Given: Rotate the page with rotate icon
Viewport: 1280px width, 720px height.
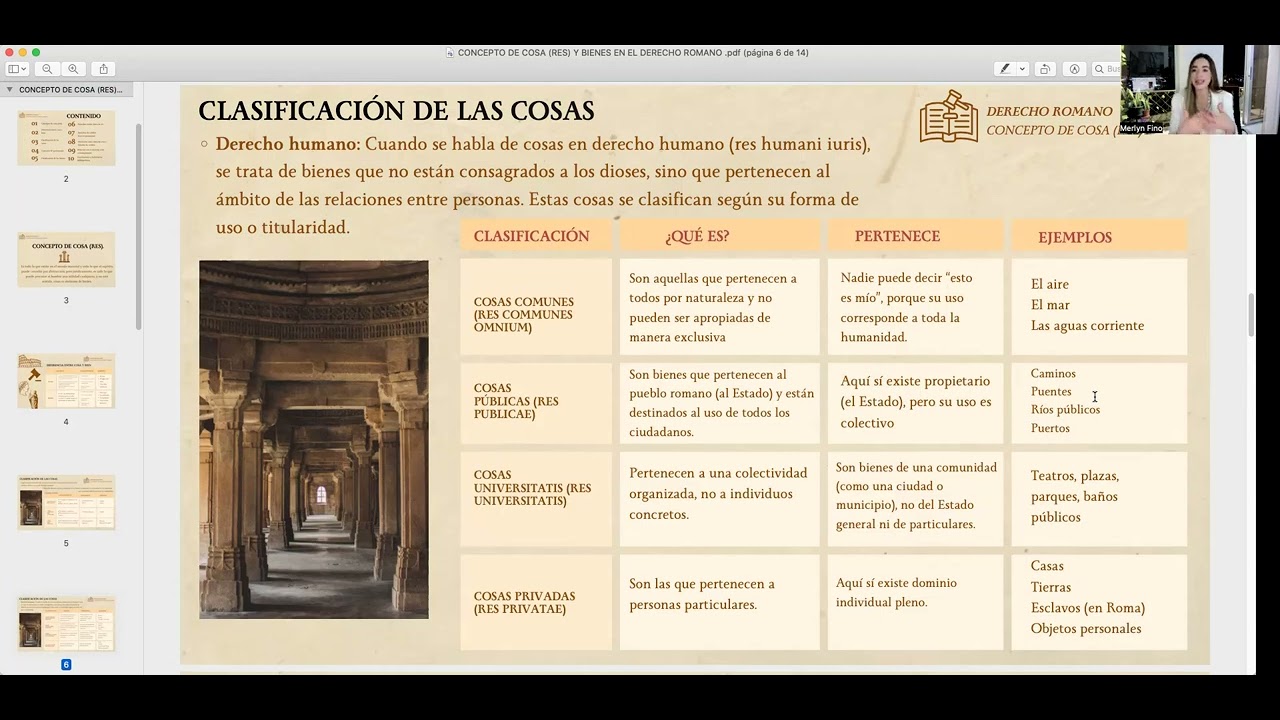Looking at the screenshot, I should pyautogui.click(x=1045, y=69).
